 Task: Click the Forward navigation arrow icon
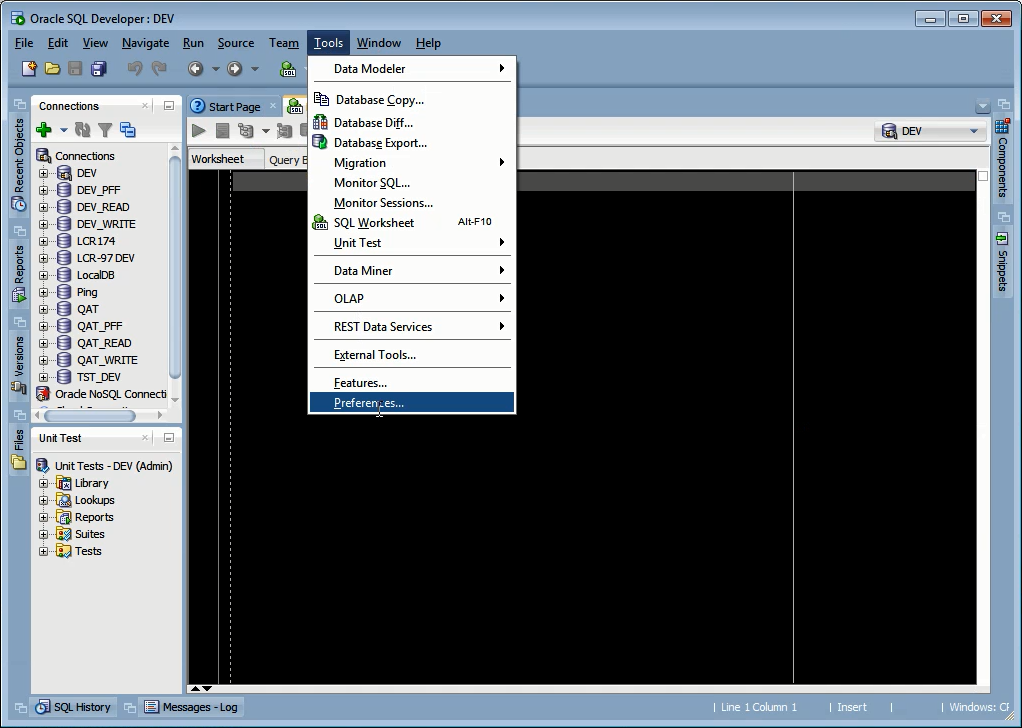click(x=235, y=68)
